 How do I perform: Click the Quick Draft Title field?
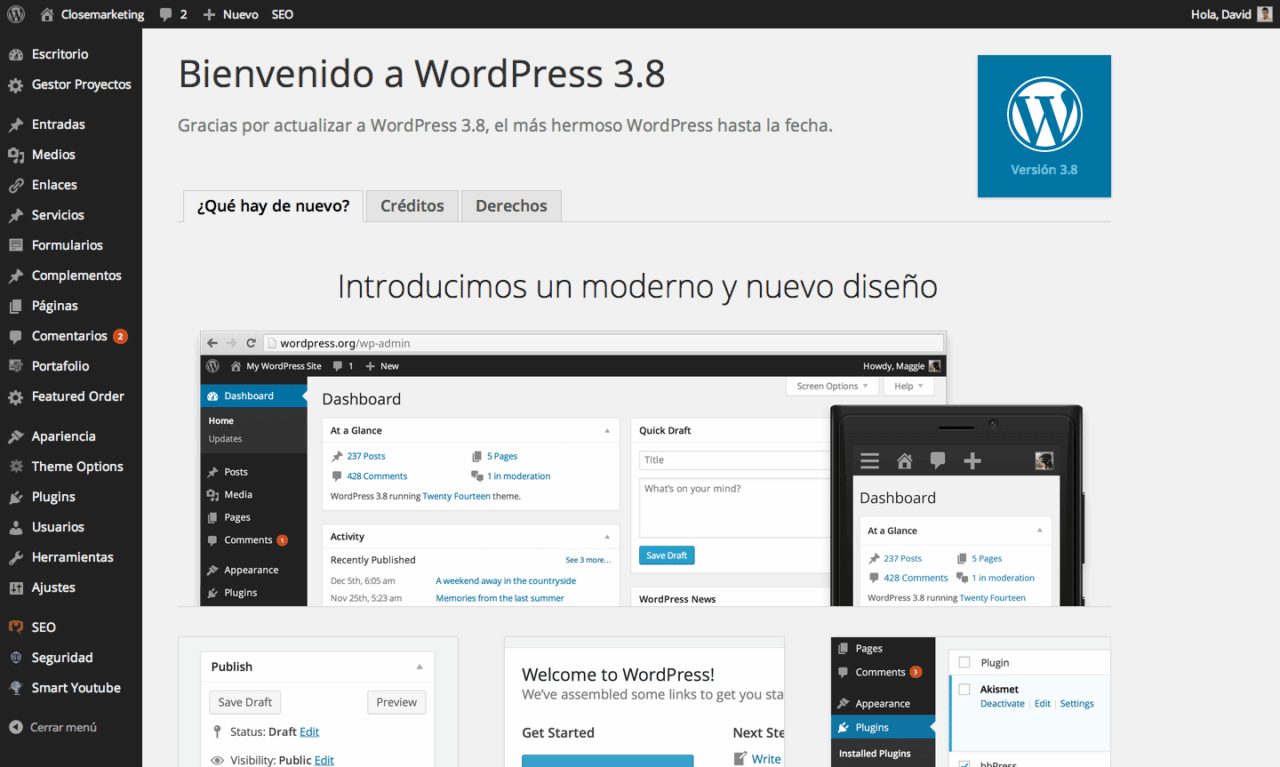pyautogui.click(x=735, y=460)
